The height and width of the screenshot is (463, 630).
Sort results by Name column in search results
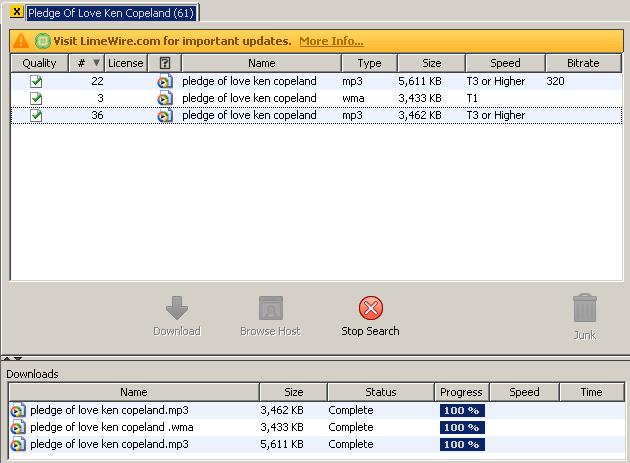(262, 63)
